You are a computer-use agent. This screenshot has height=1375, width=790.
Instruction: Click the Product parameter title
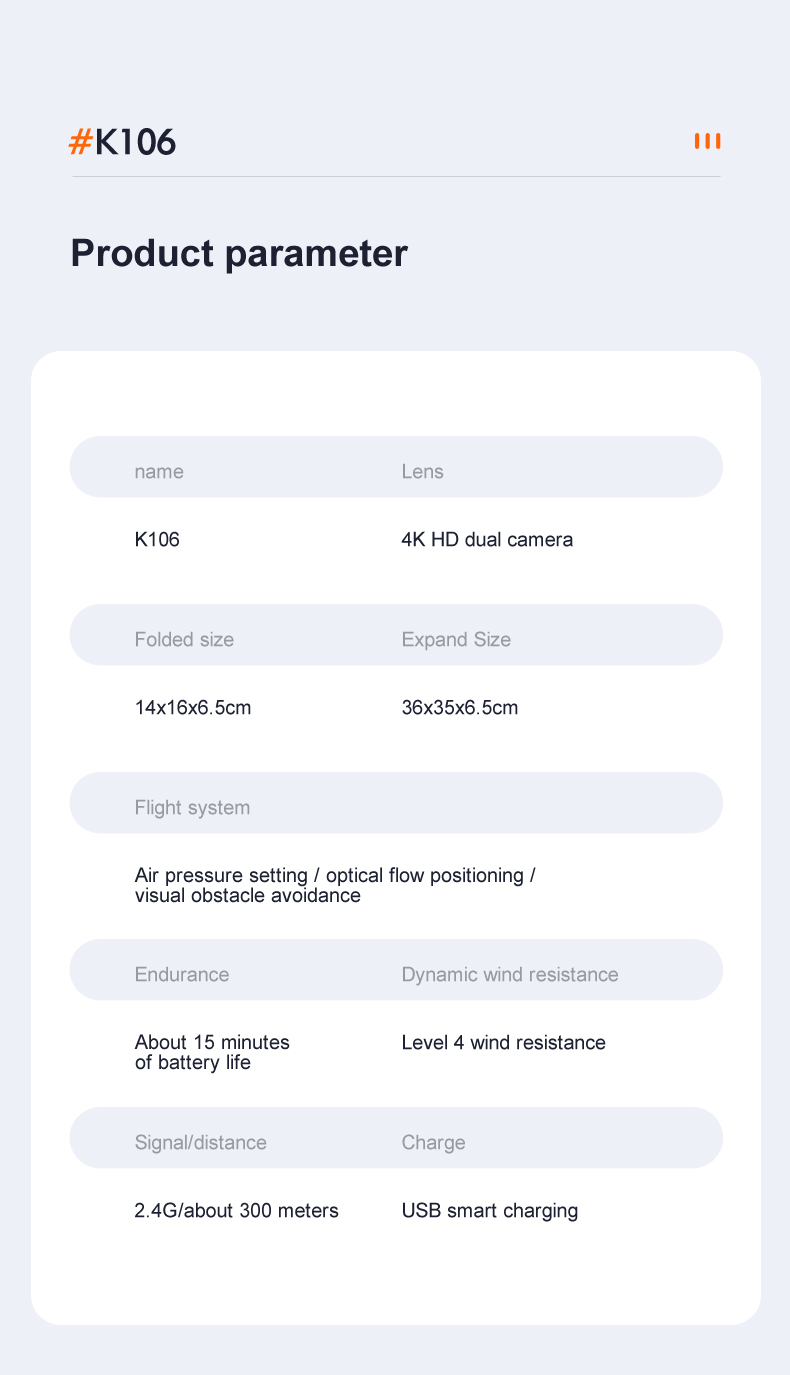click(x=239, y=253)
